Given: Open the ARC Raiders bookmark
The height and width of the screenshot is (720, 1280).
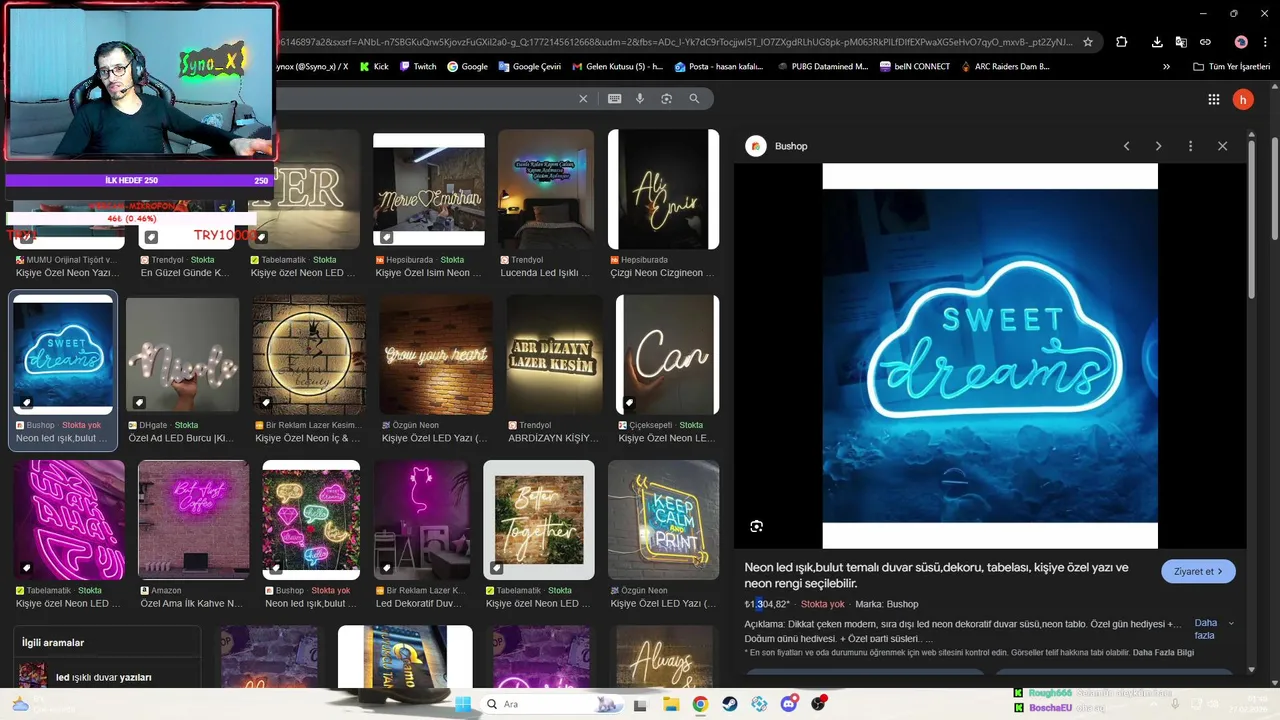Looking at the screenshot, I should [1004, 66].
